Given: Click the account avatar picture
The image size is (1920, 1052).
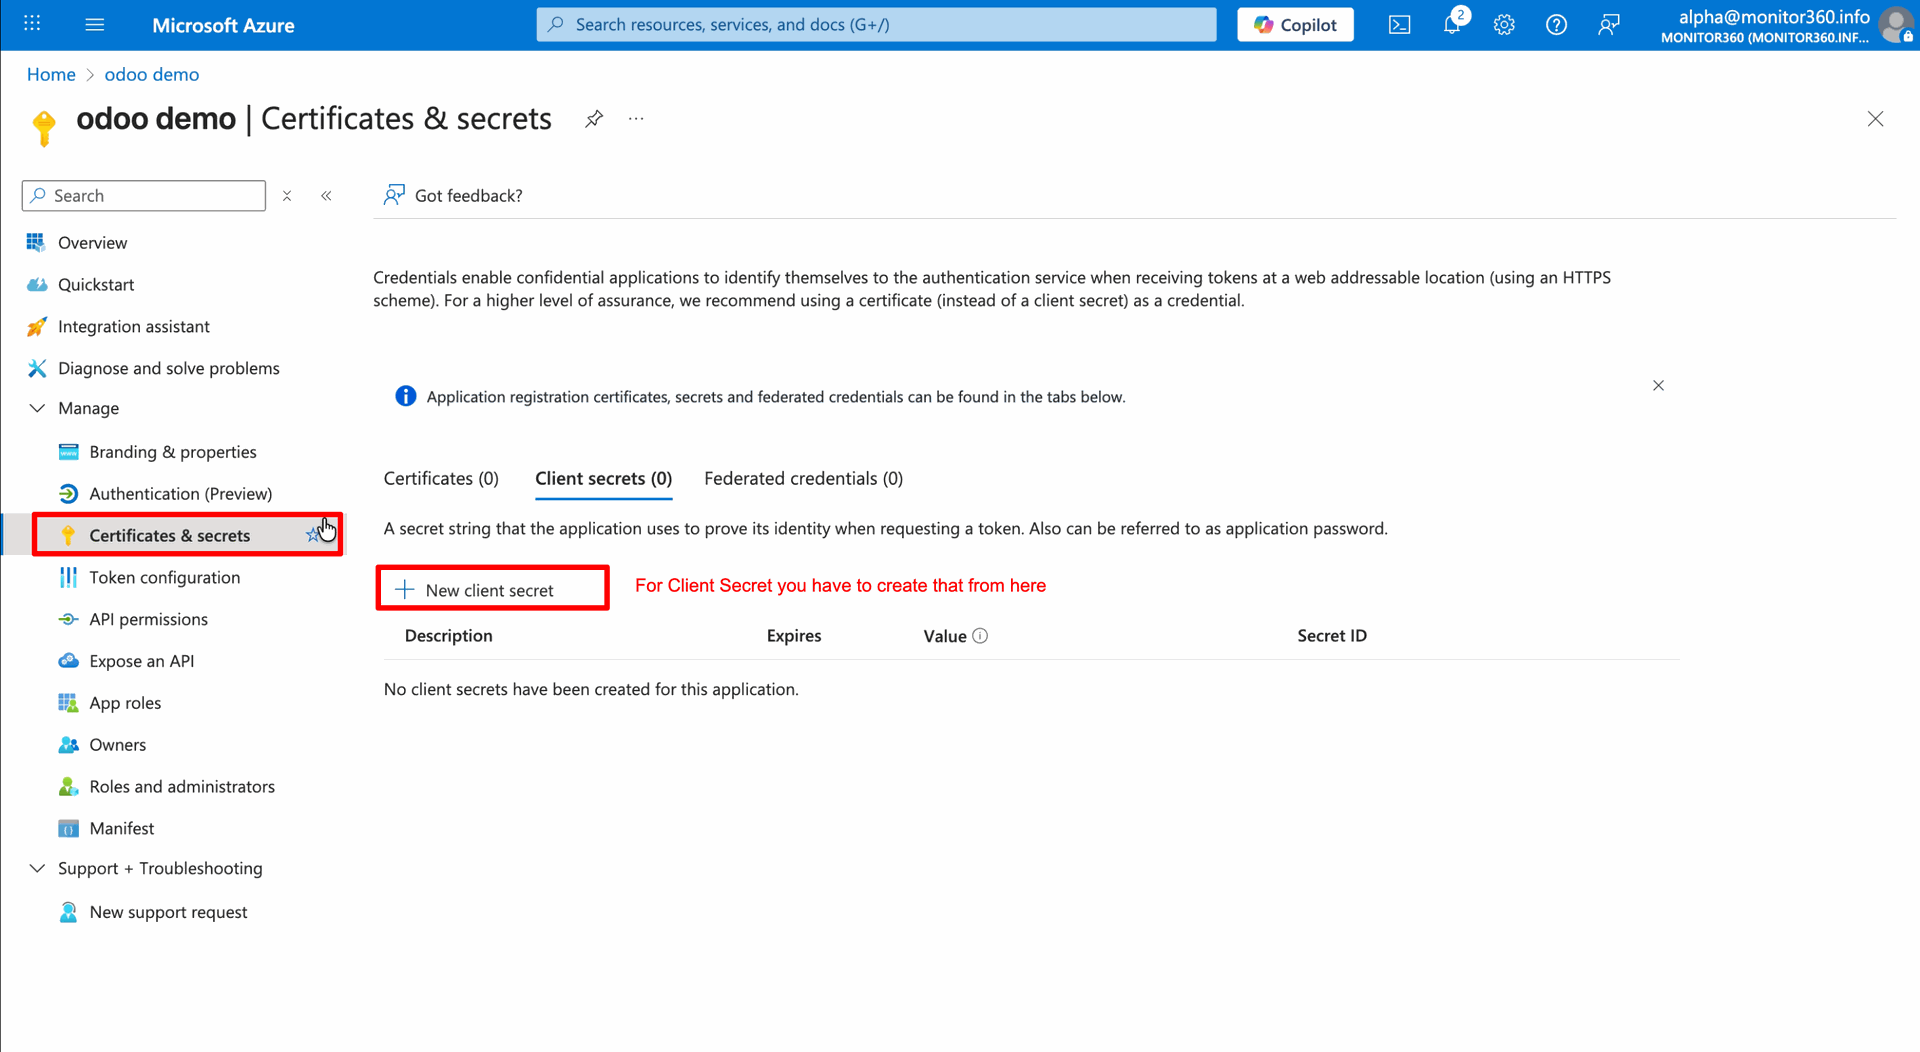Looking at the screenshot, I should tap(1896, 25).
